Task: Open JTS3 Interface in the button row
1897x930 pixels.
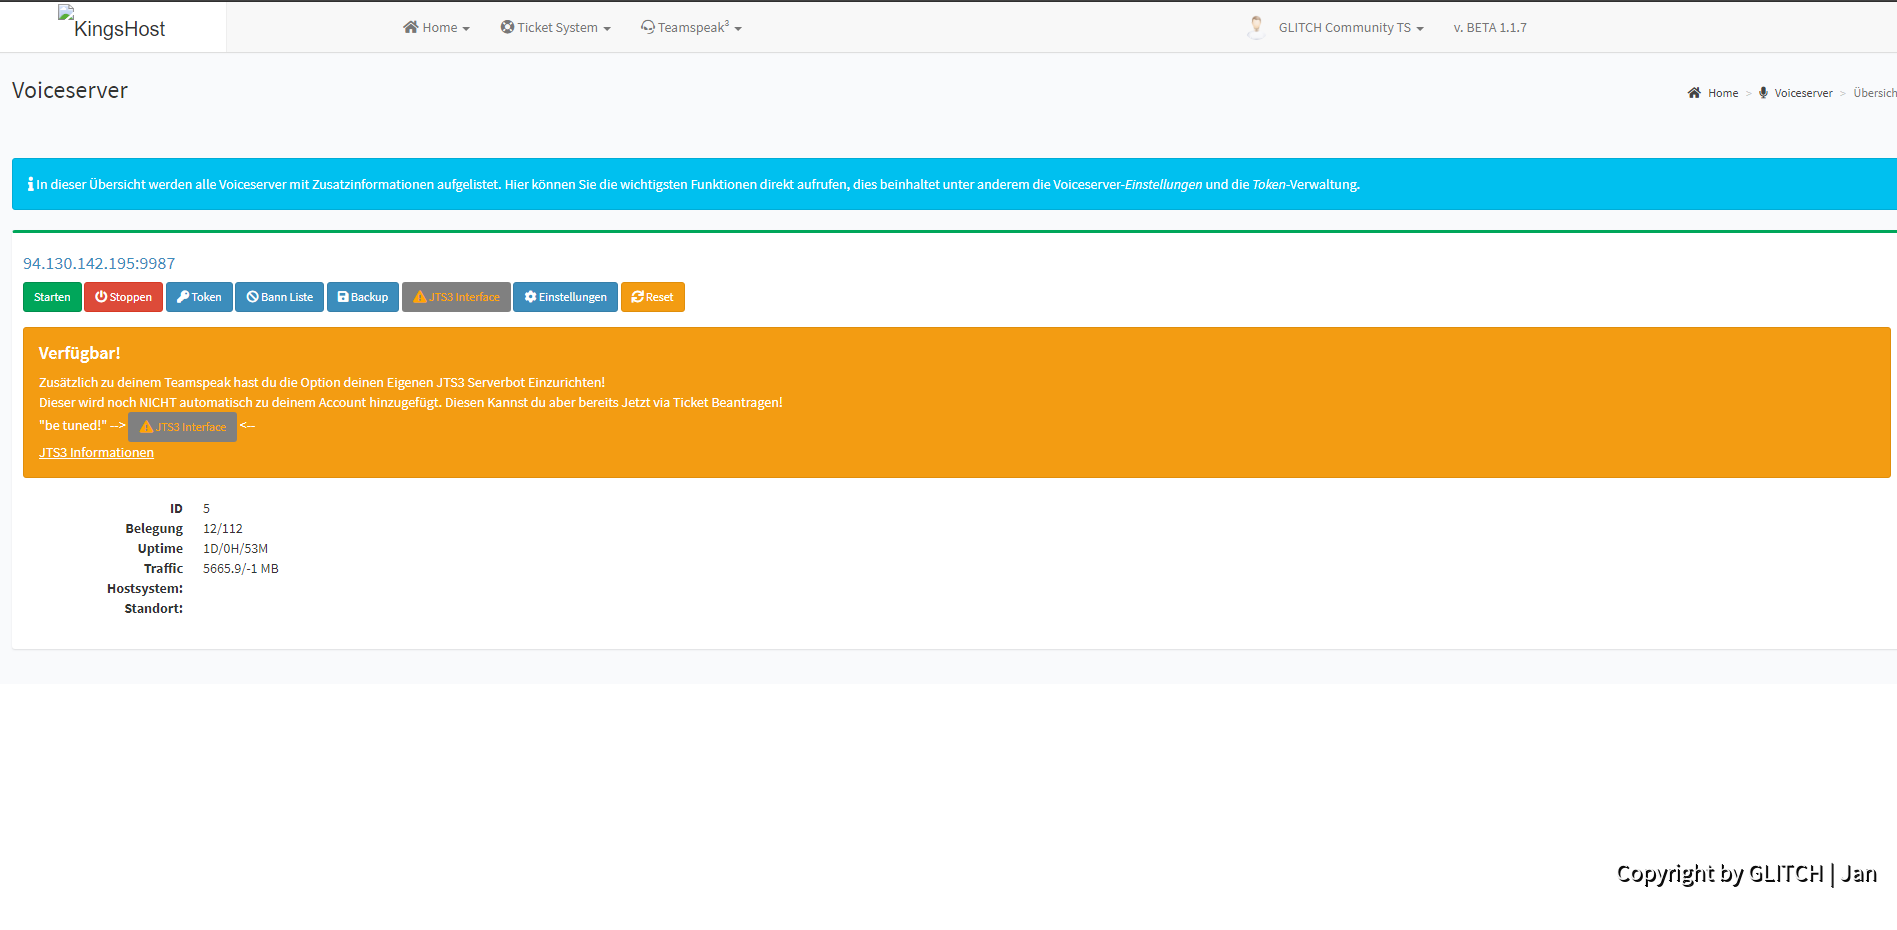Action: 456,297
